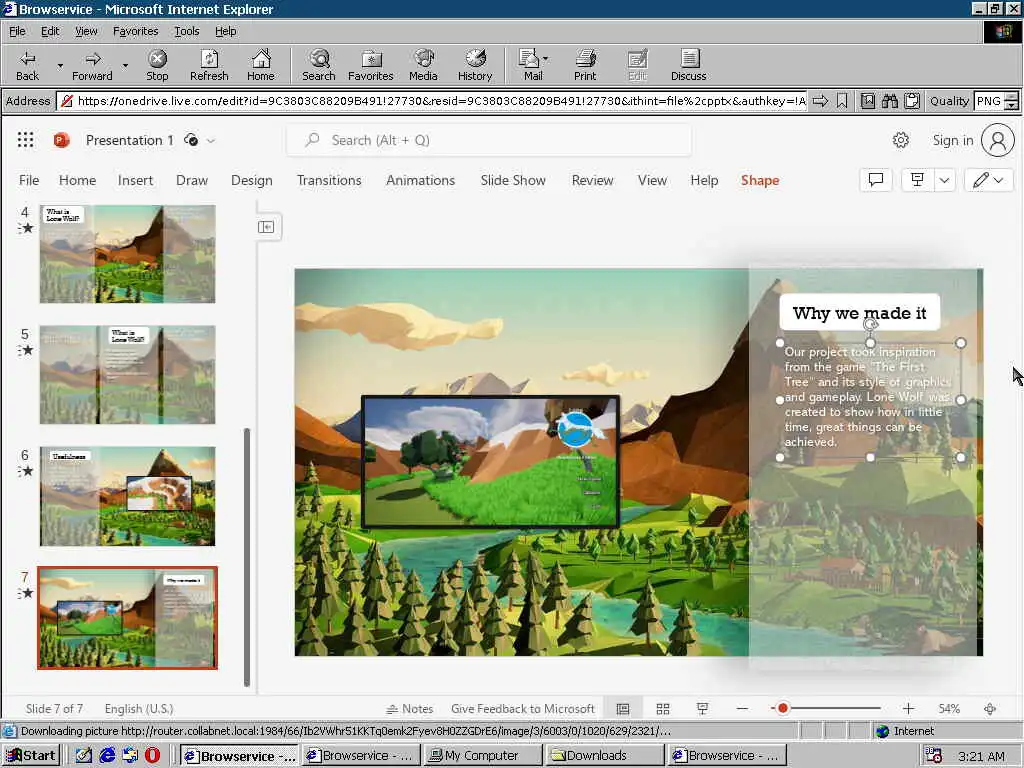Screen dimensions: 1024x768
Task: Toggle the Notes pane button
Action: coord(409,709)
